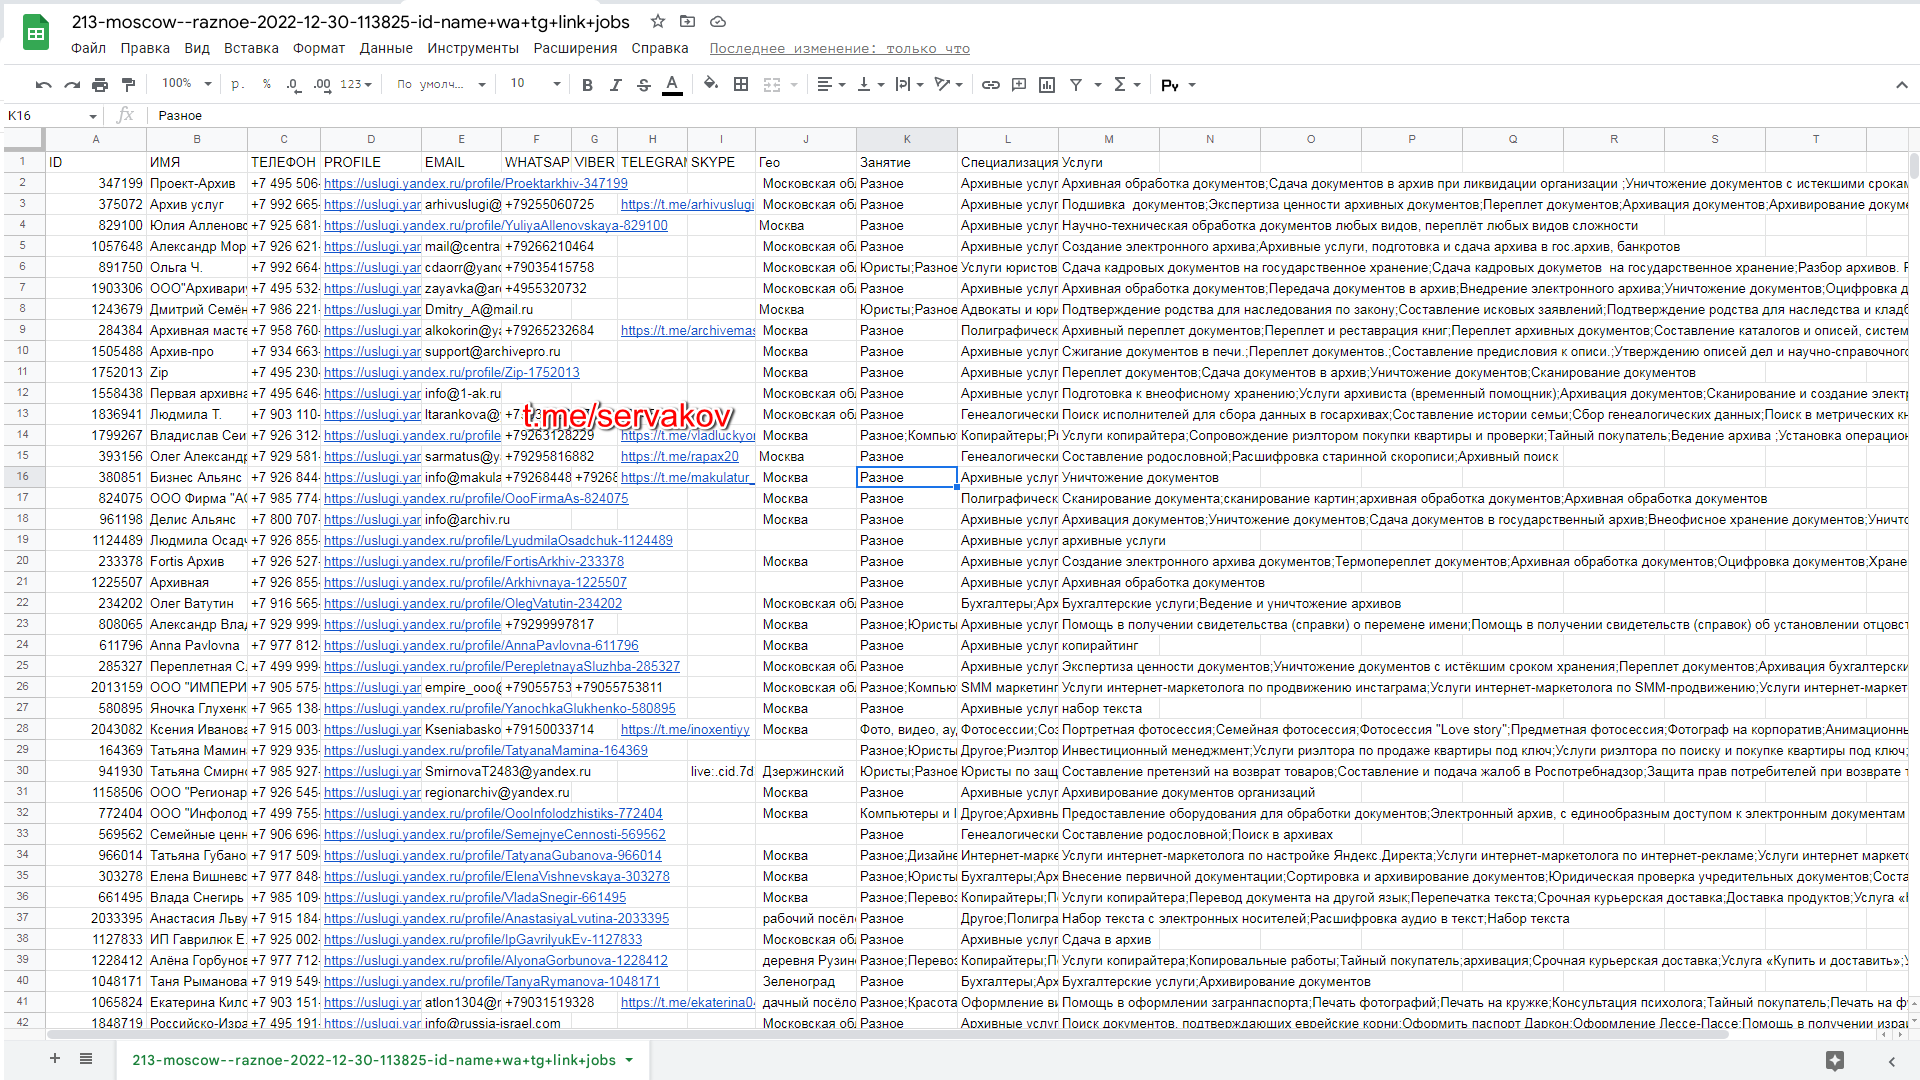This screenshot has width=1920, height=1080.
Task: Open the Правка menu
Action: [x=145, y=48]
